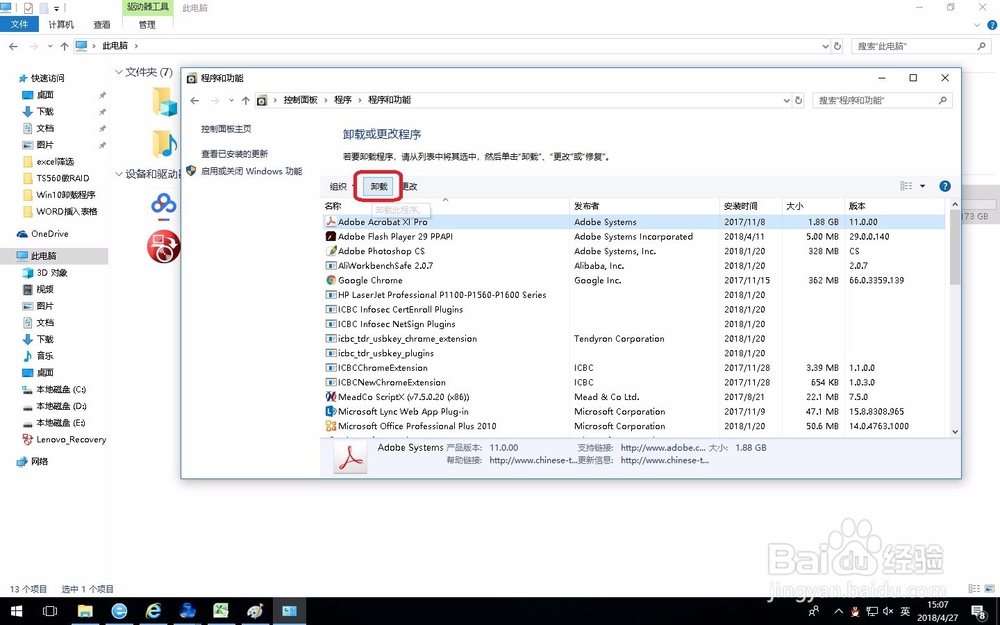This screenshot has width=1000, height=625.
Task: Select the Adobe Acrobat XI Pro row icon
Action: tap(330, 222)
